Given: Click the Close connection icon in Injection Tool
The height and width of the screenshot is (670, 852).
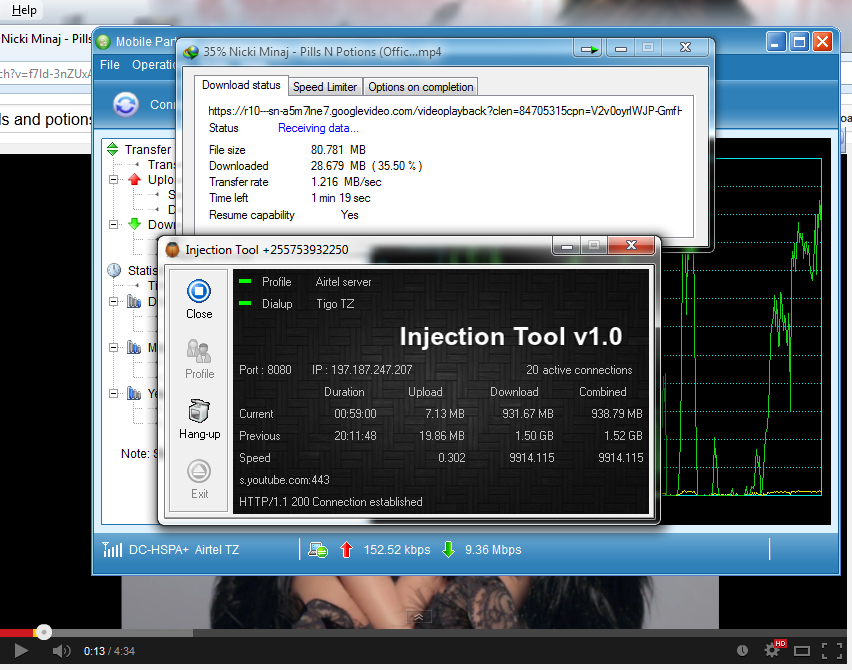Looking at the screenshot, I should click(x=199, y=292).
